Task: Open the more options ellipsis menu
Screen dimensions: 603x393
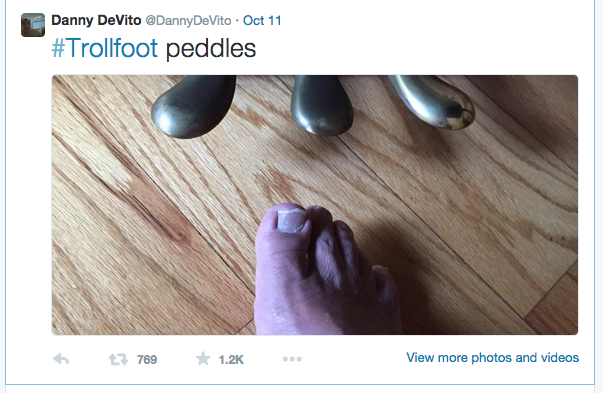Action: click(292, 359)
